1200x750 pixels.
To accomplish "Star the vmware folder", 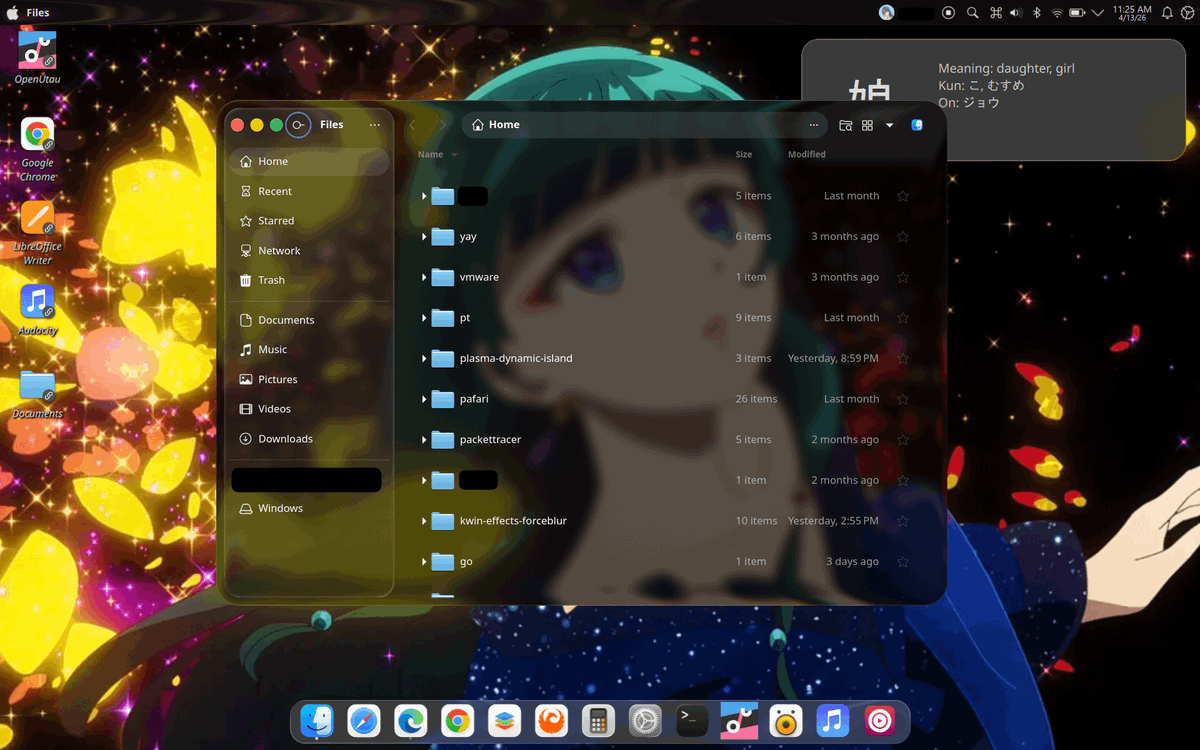I will [903, 277].
